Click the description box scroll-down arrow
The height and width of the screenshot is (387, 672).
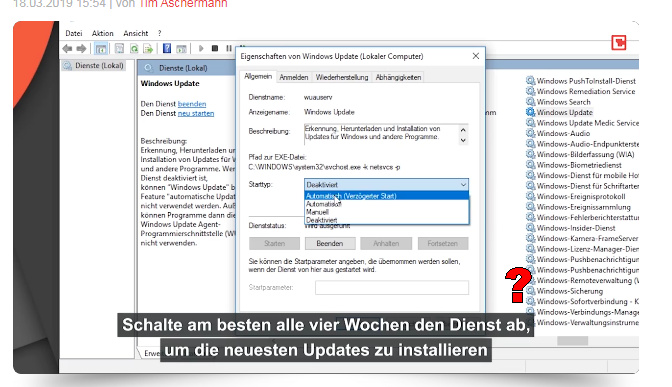(463, 140)
